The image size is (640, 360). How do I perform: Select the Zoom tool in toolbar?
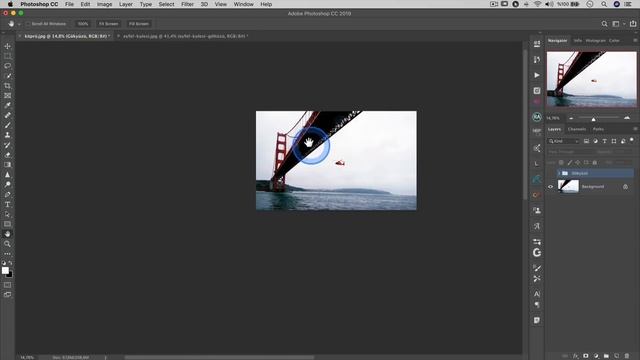tap(7, 244)
